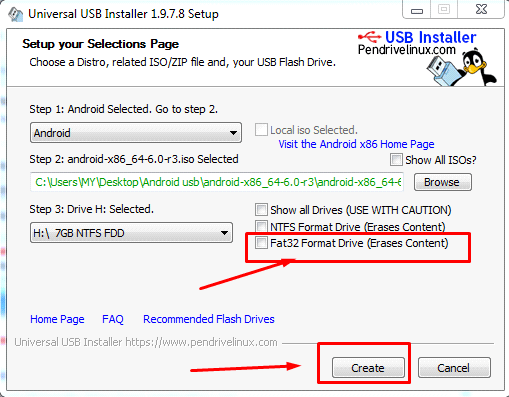Check Fat32 Format Drive (Erases Content)
Screen dimensions: 509x397
coord(261,243)
